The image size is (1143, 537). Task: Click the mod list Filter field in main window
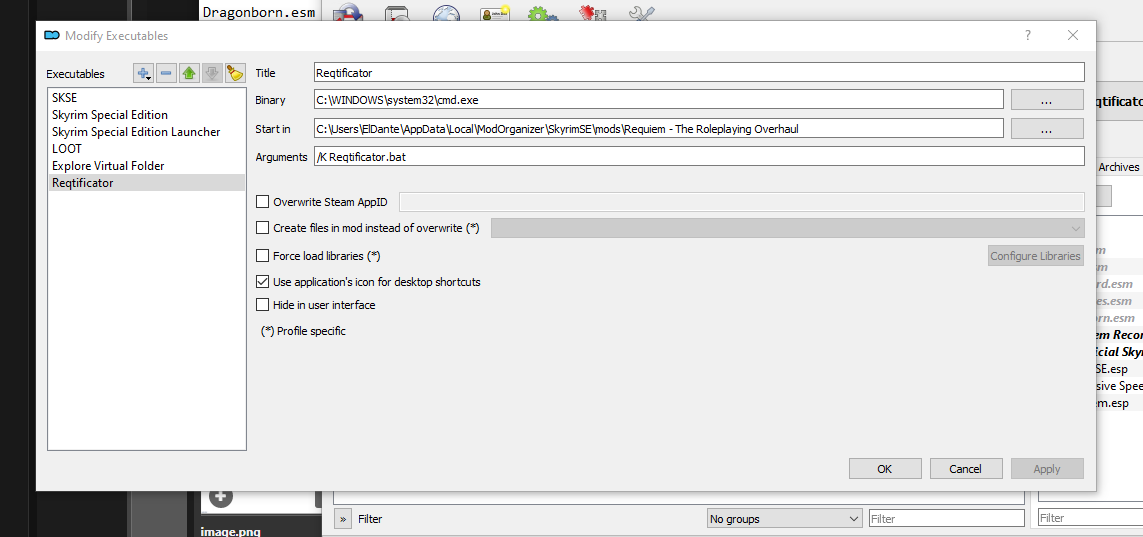946,519
